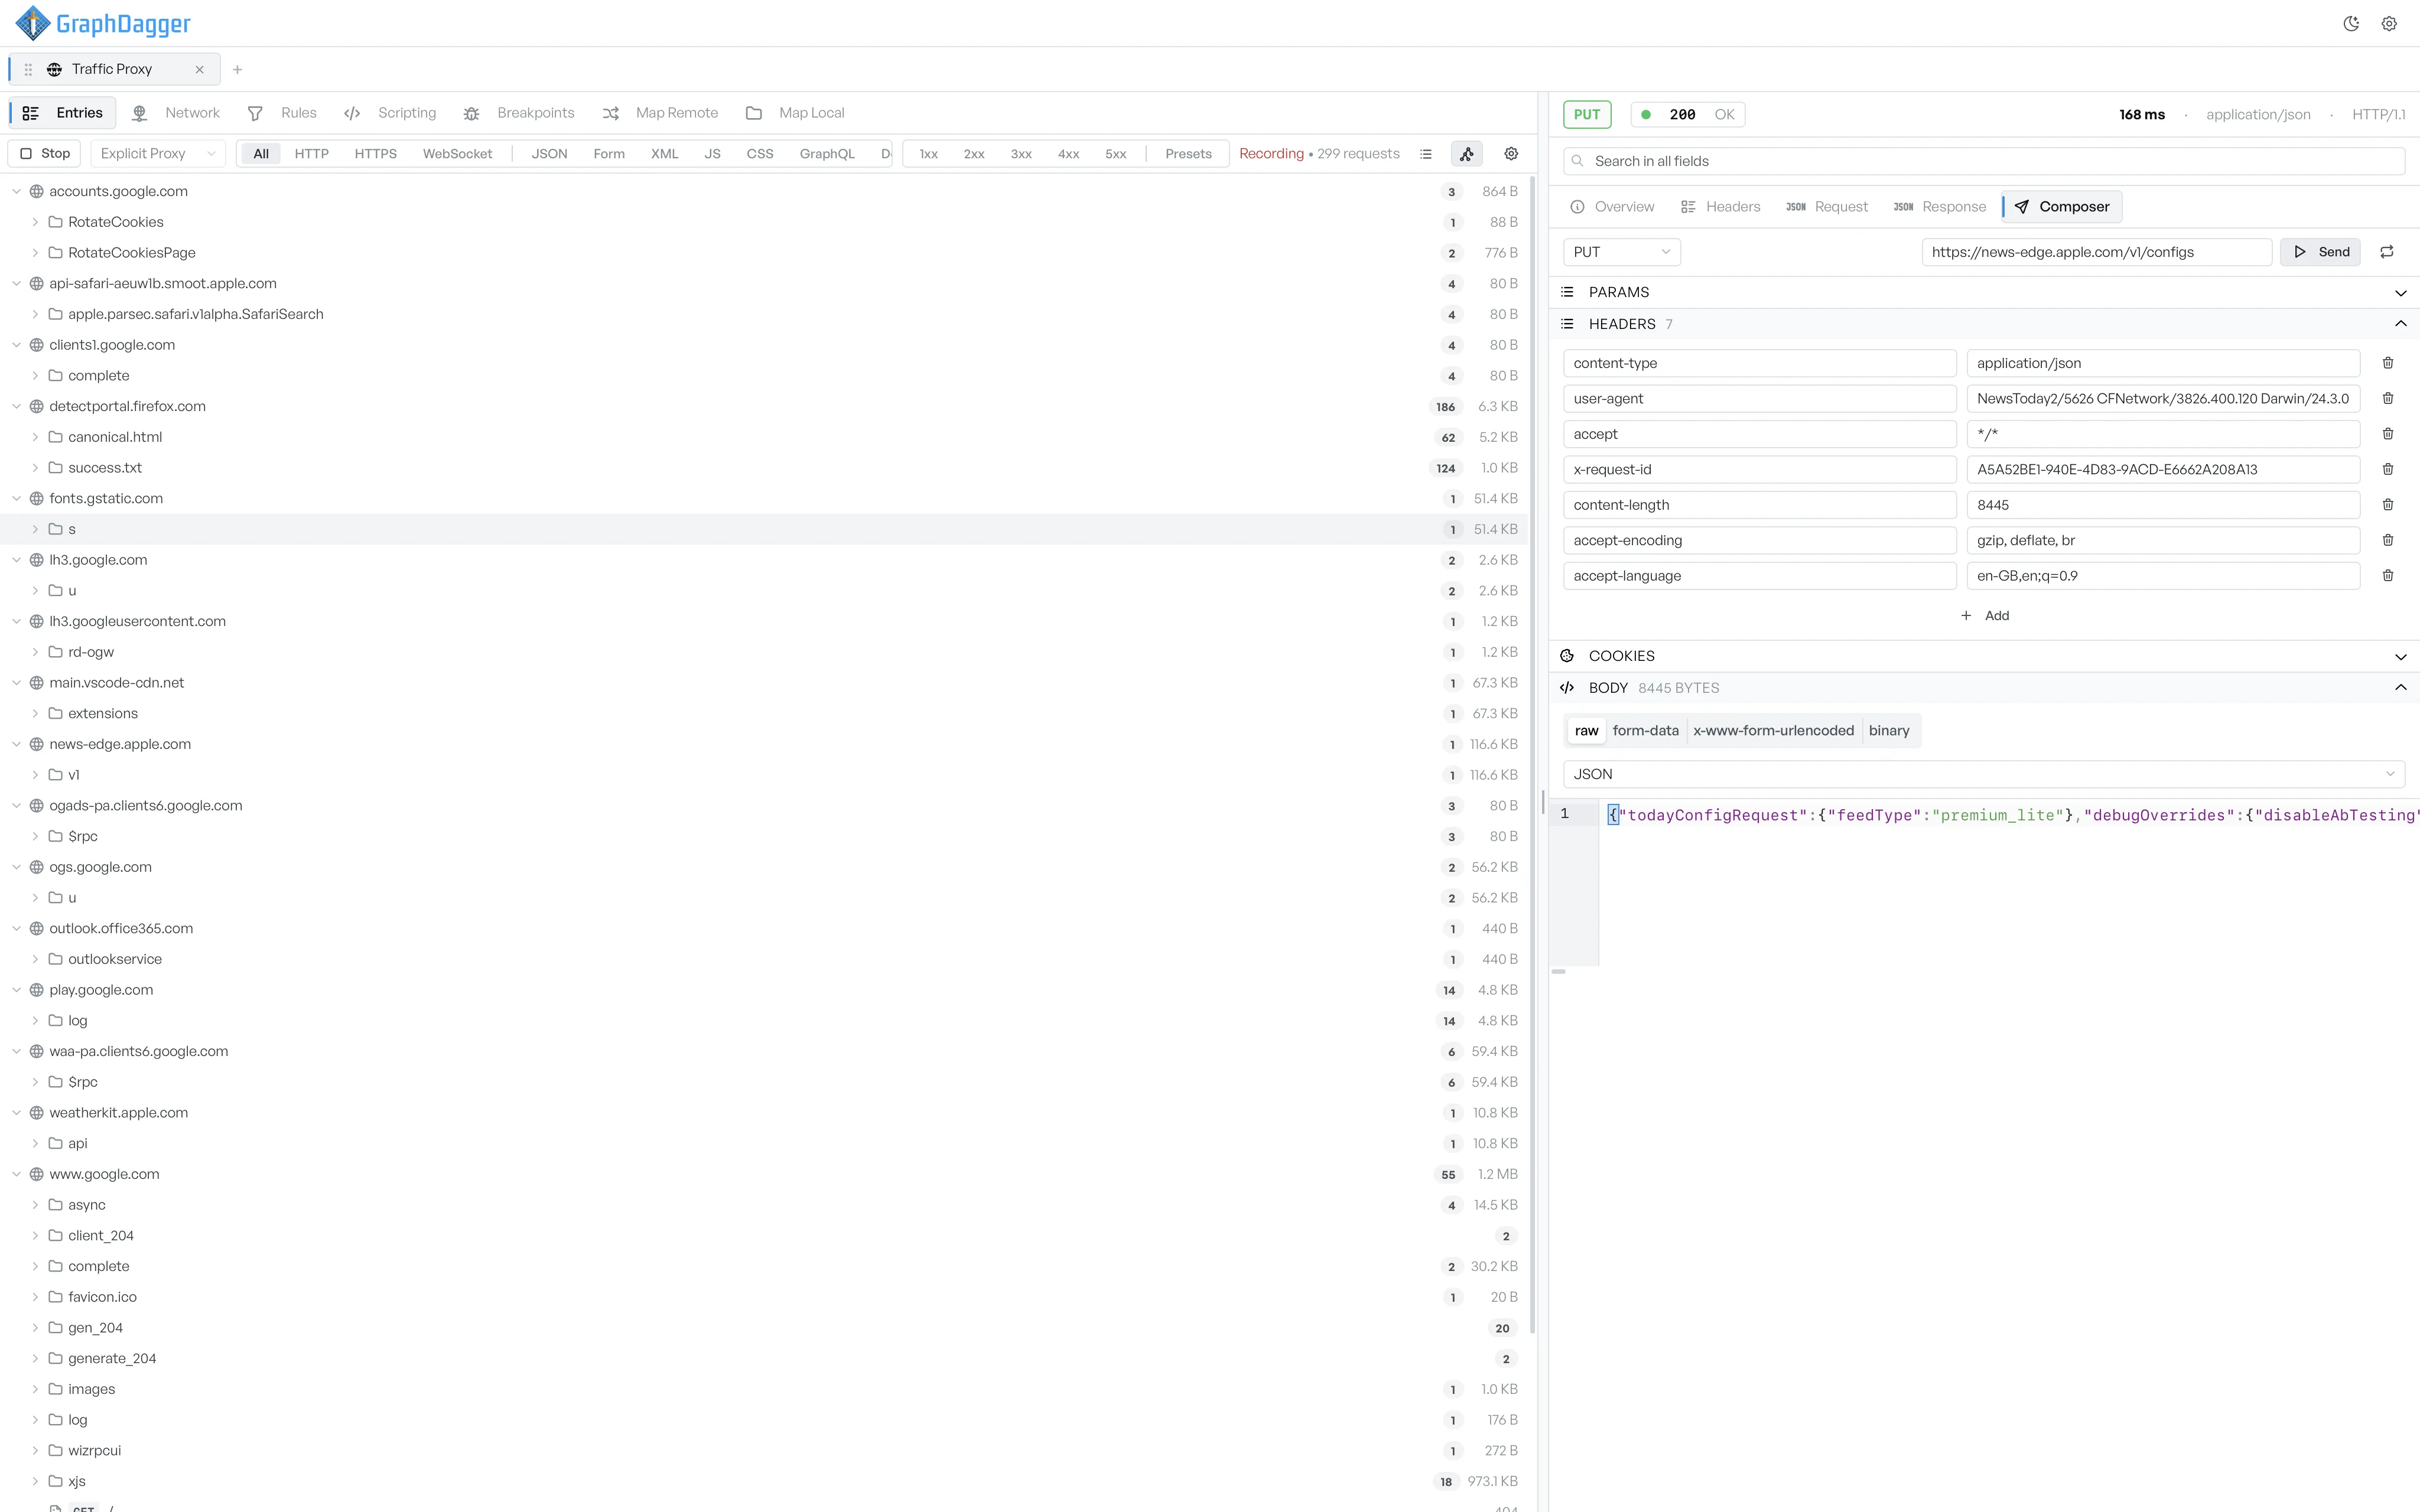Click the cookie icon in the COOKIES section

coord(1567,656)
